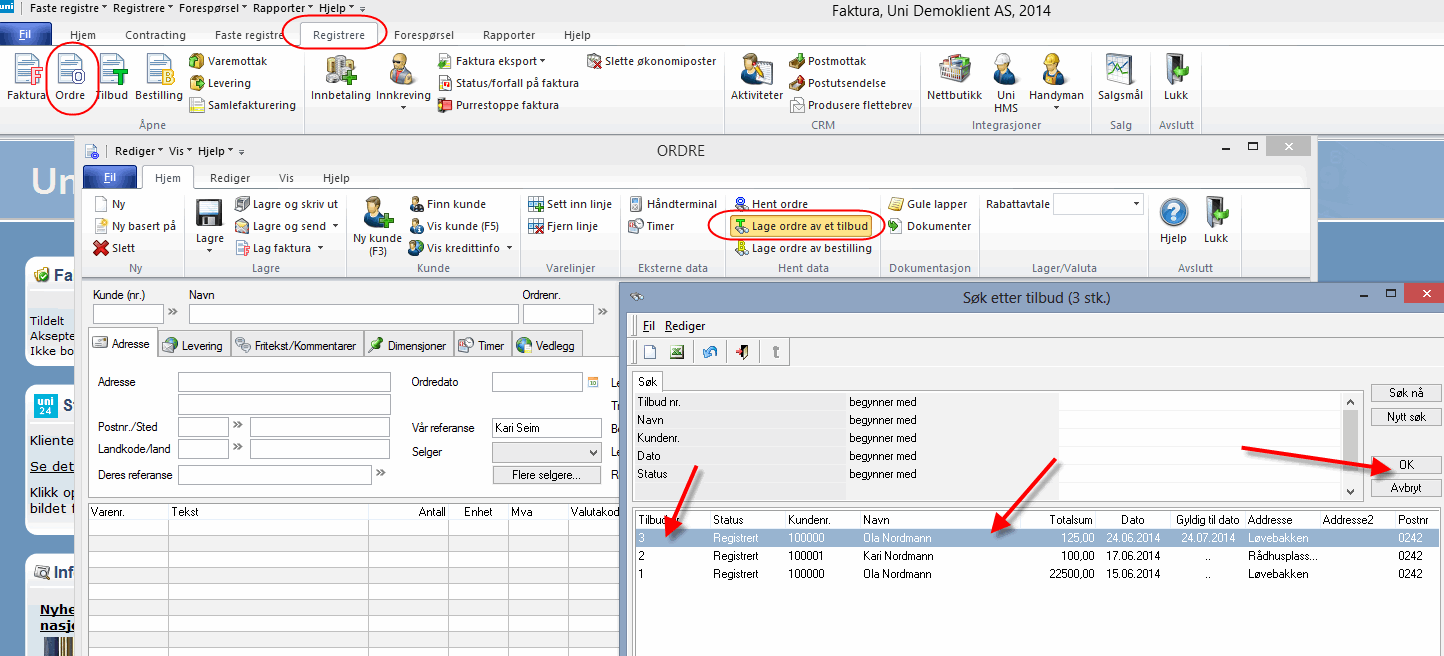Open the Innbetaling tool

coord(341,77)
